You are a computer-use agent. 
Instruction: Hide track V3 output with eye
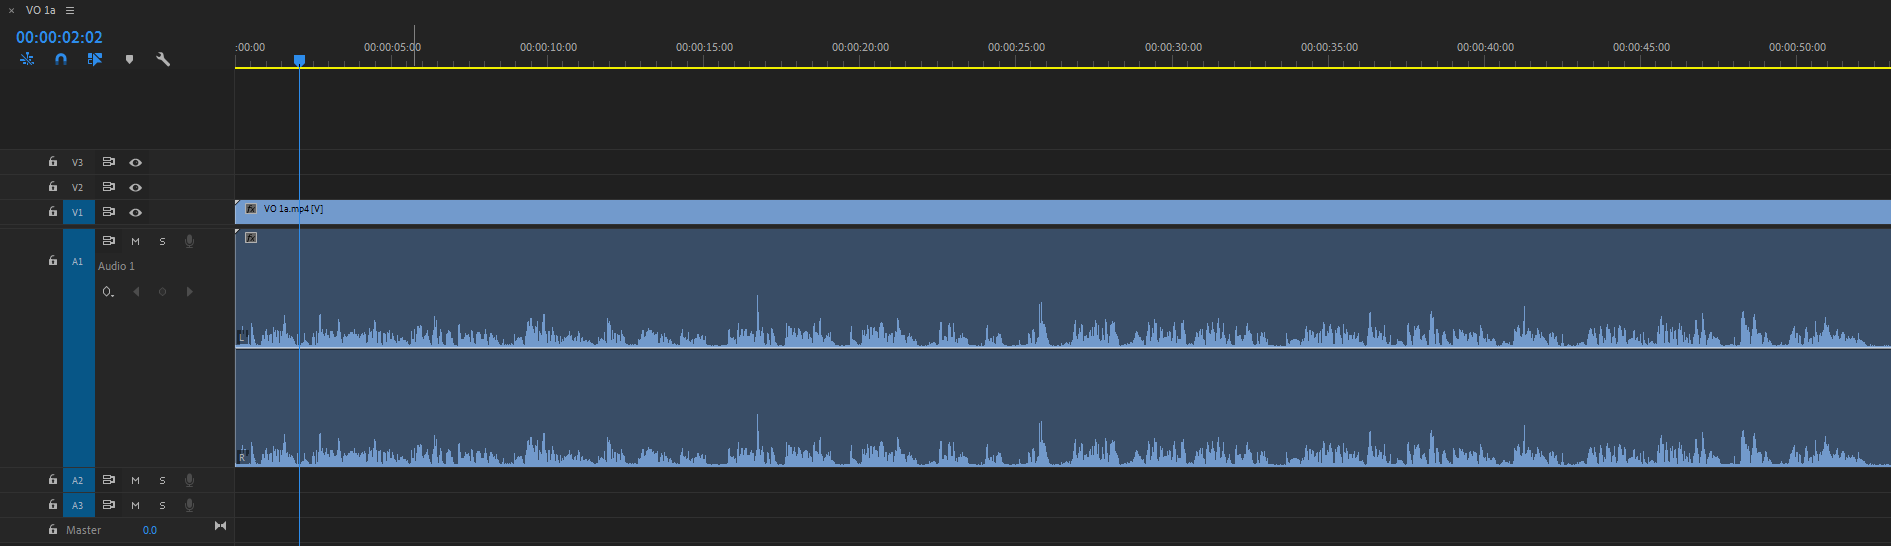pos(136,162)
